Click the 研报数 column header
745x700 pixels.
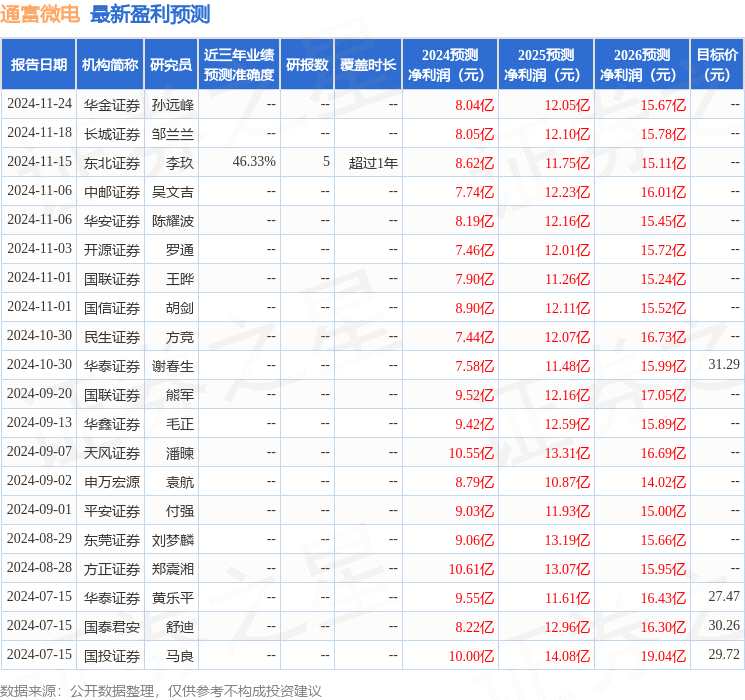[x=307, y=65]
